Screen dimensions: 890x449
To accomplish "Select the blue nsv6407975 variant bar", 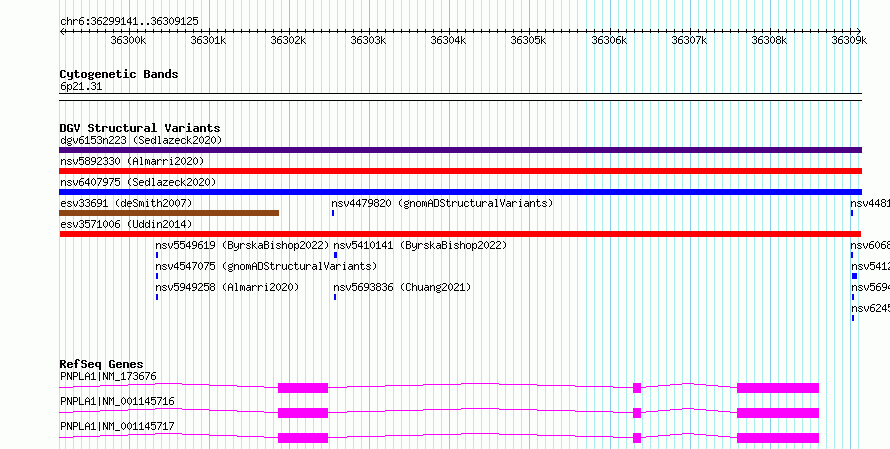I will [460, 192].
